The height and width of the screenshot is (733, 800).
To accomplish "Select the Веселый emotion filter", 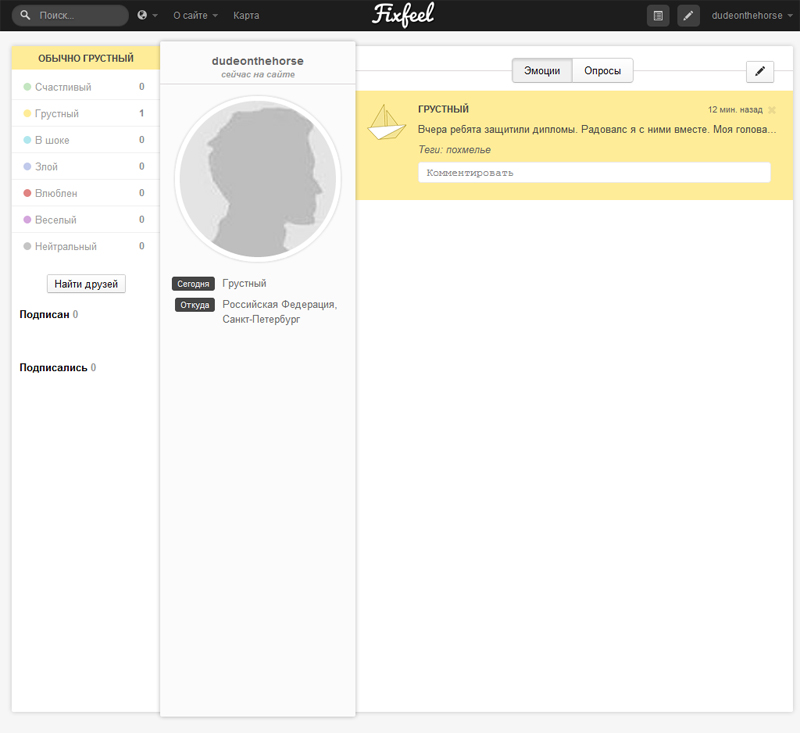I will (x=85, y=219).
